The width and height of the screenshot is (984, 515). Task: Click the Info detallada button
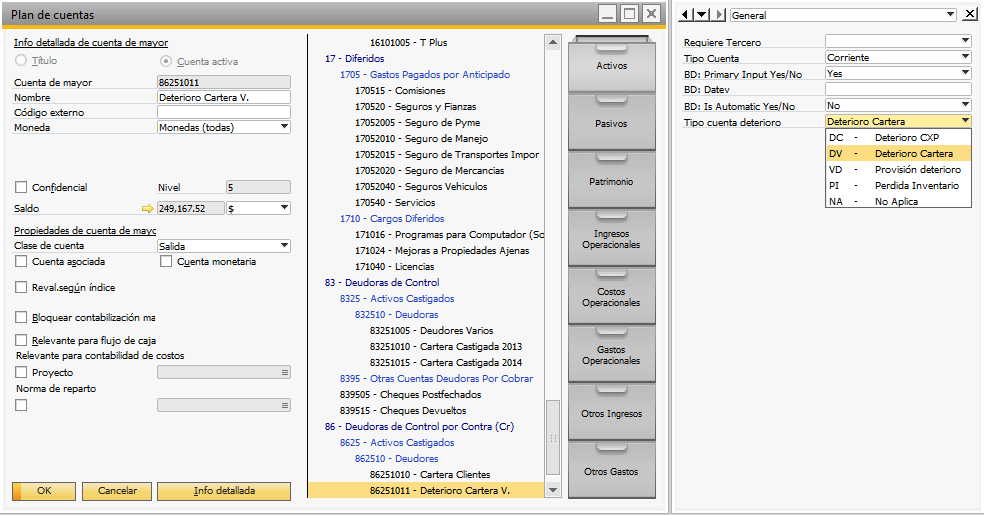[224, 491]
